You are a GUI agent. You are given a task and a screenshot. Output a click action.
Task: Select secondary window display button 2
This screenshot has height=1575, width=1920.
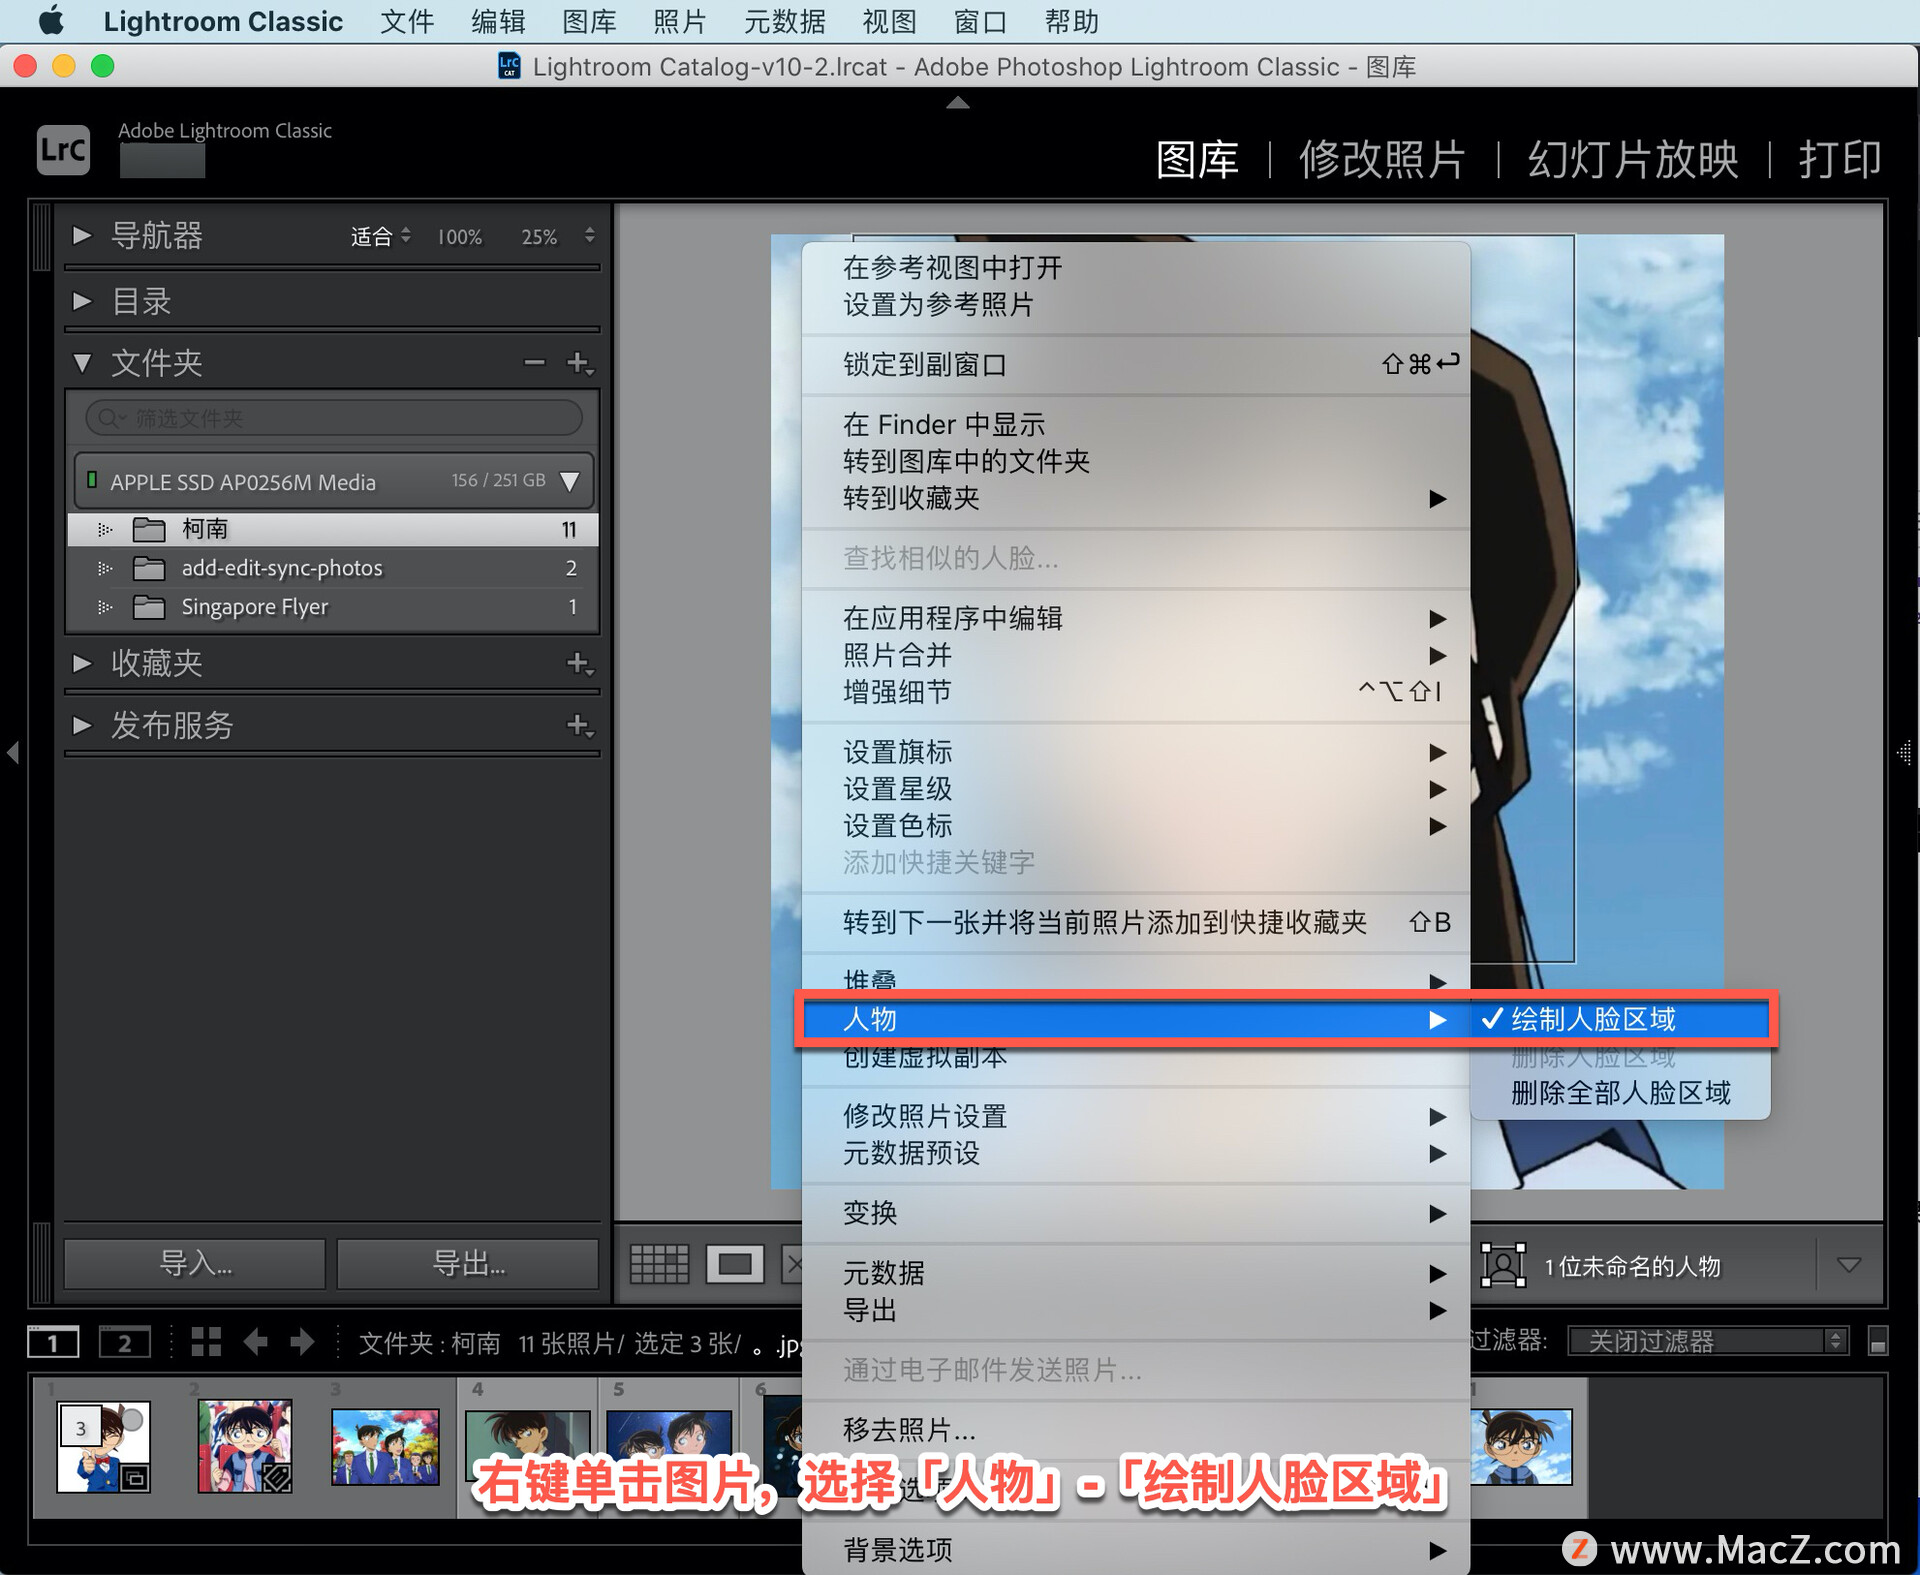(125, 1342)
